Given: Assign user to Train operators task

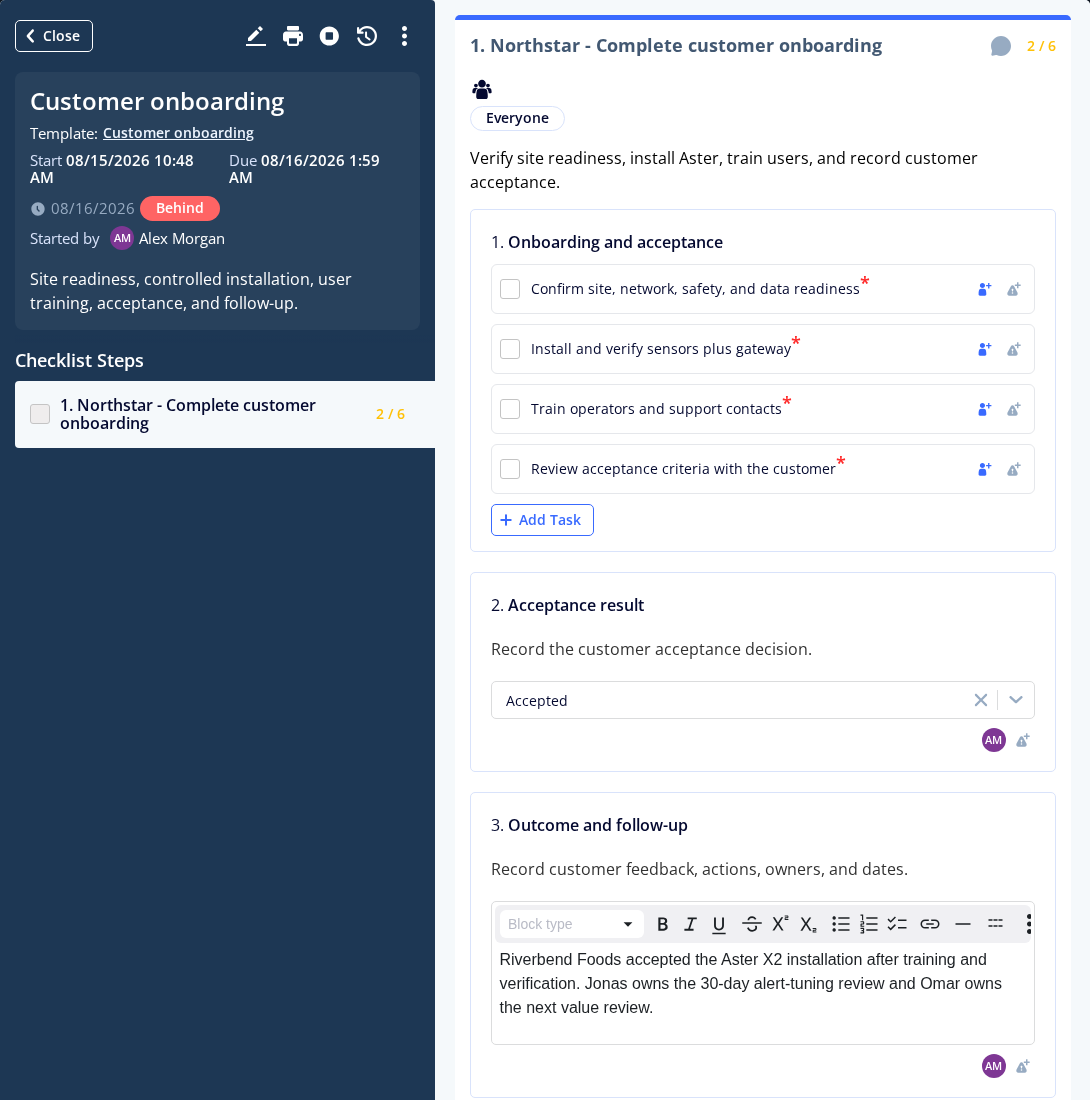Looking at the screenshot, I should (x=984, y=409).
